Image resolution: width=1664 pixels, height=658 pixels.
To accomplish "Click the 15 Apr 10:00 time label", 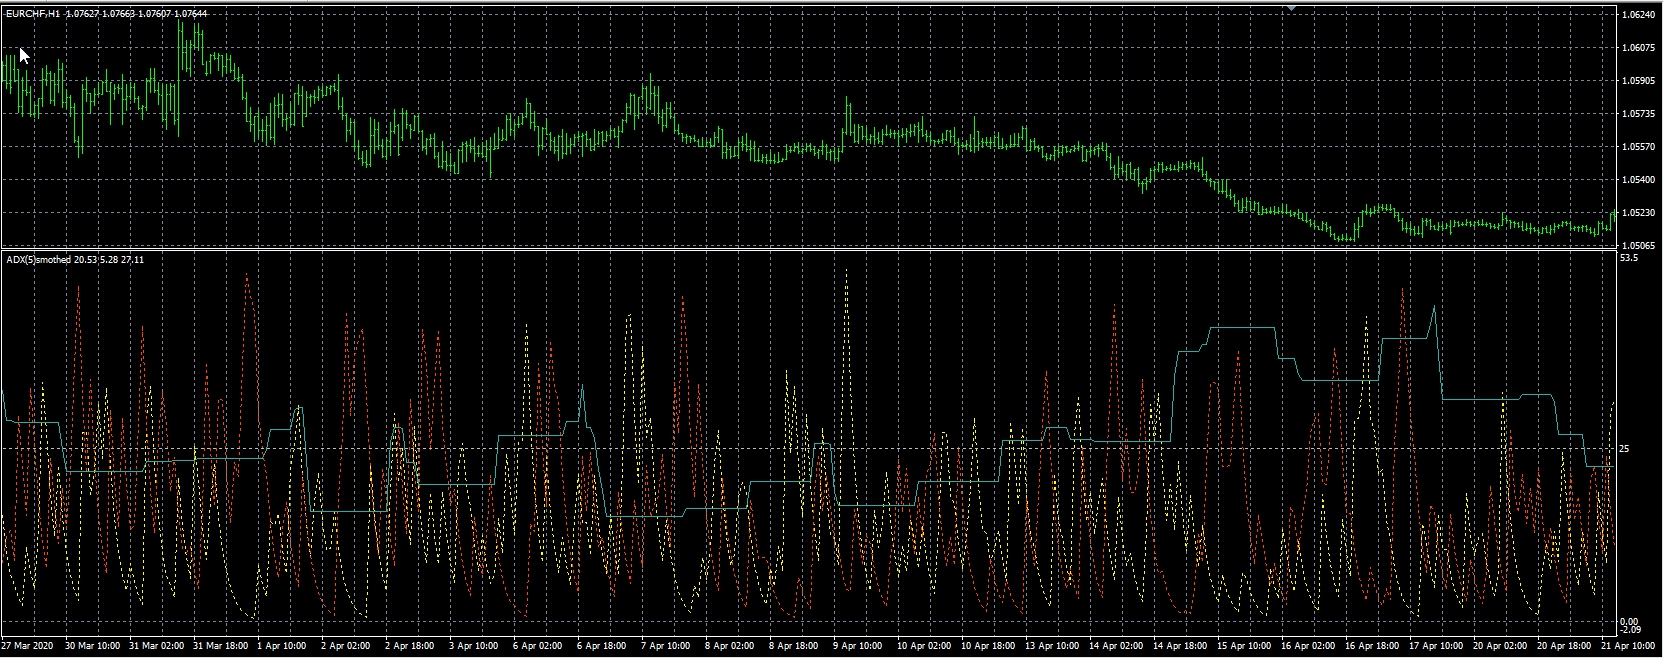I will (1246, 646).
